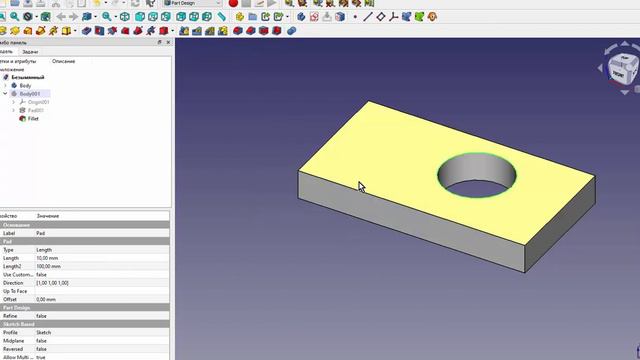Switch to the Front view cube icon
640x360 pixels.
tap(140, 17)
